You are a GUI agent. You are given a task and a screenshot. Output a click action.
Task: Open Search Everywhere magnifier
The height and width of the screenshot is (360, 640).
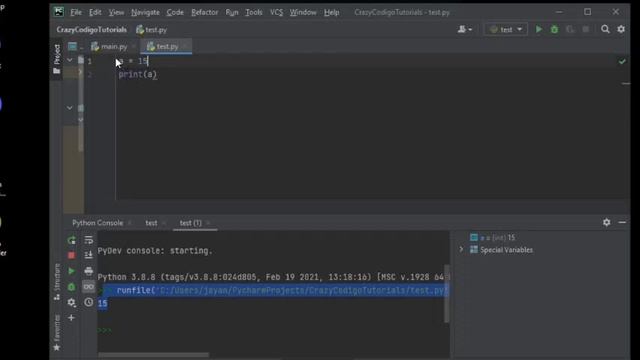tap(605, 29)
